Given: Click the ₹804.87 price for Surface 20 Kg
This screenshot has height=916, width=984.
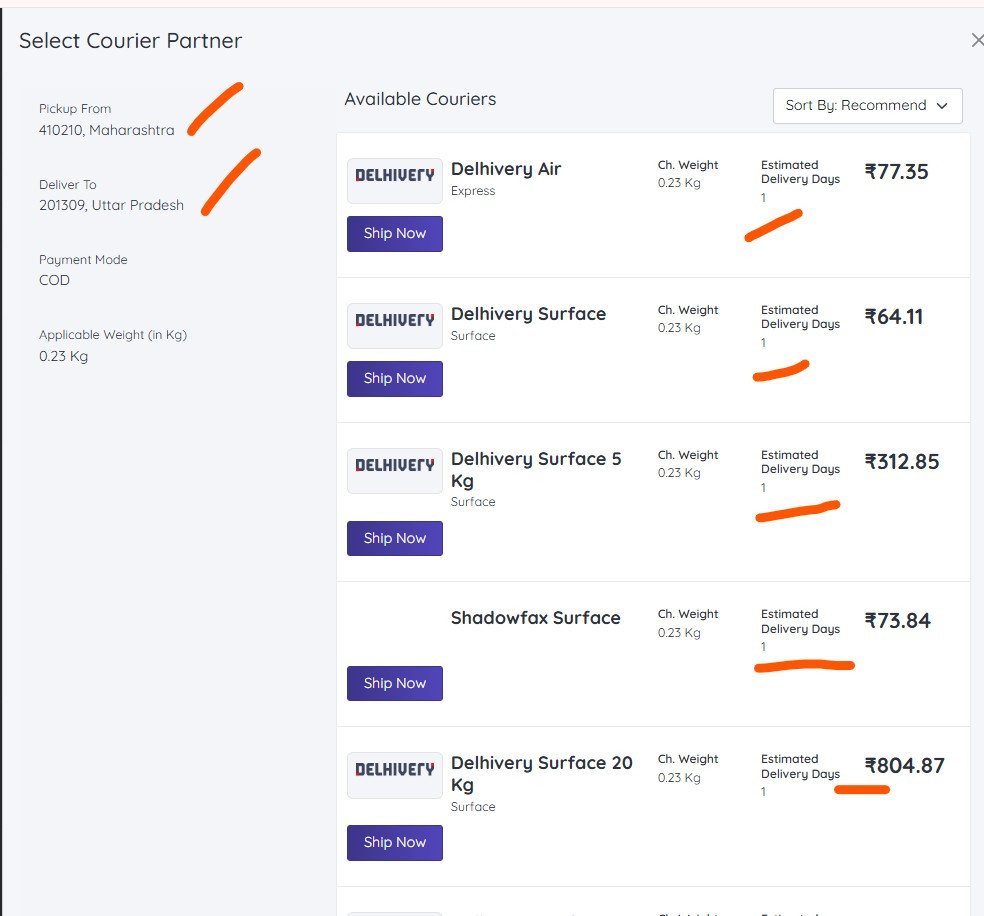Looking at the screenshot, I should [x=904, y=765].
